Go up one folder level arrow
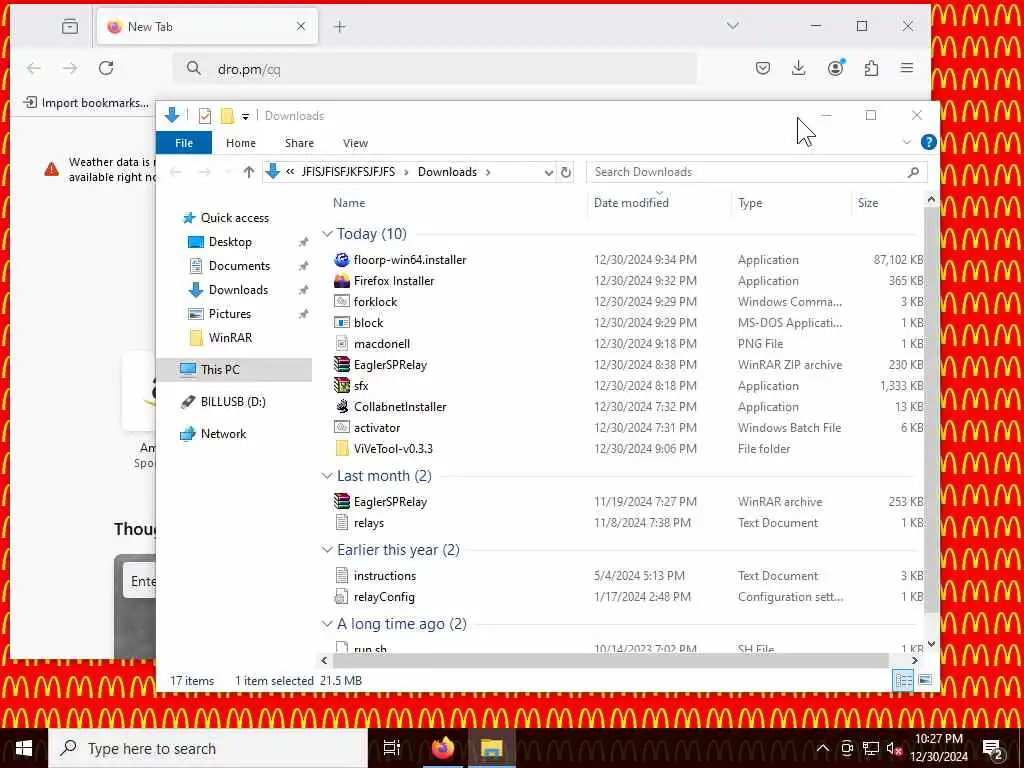The image size is (1024, 768). click(x=248, y=172)
